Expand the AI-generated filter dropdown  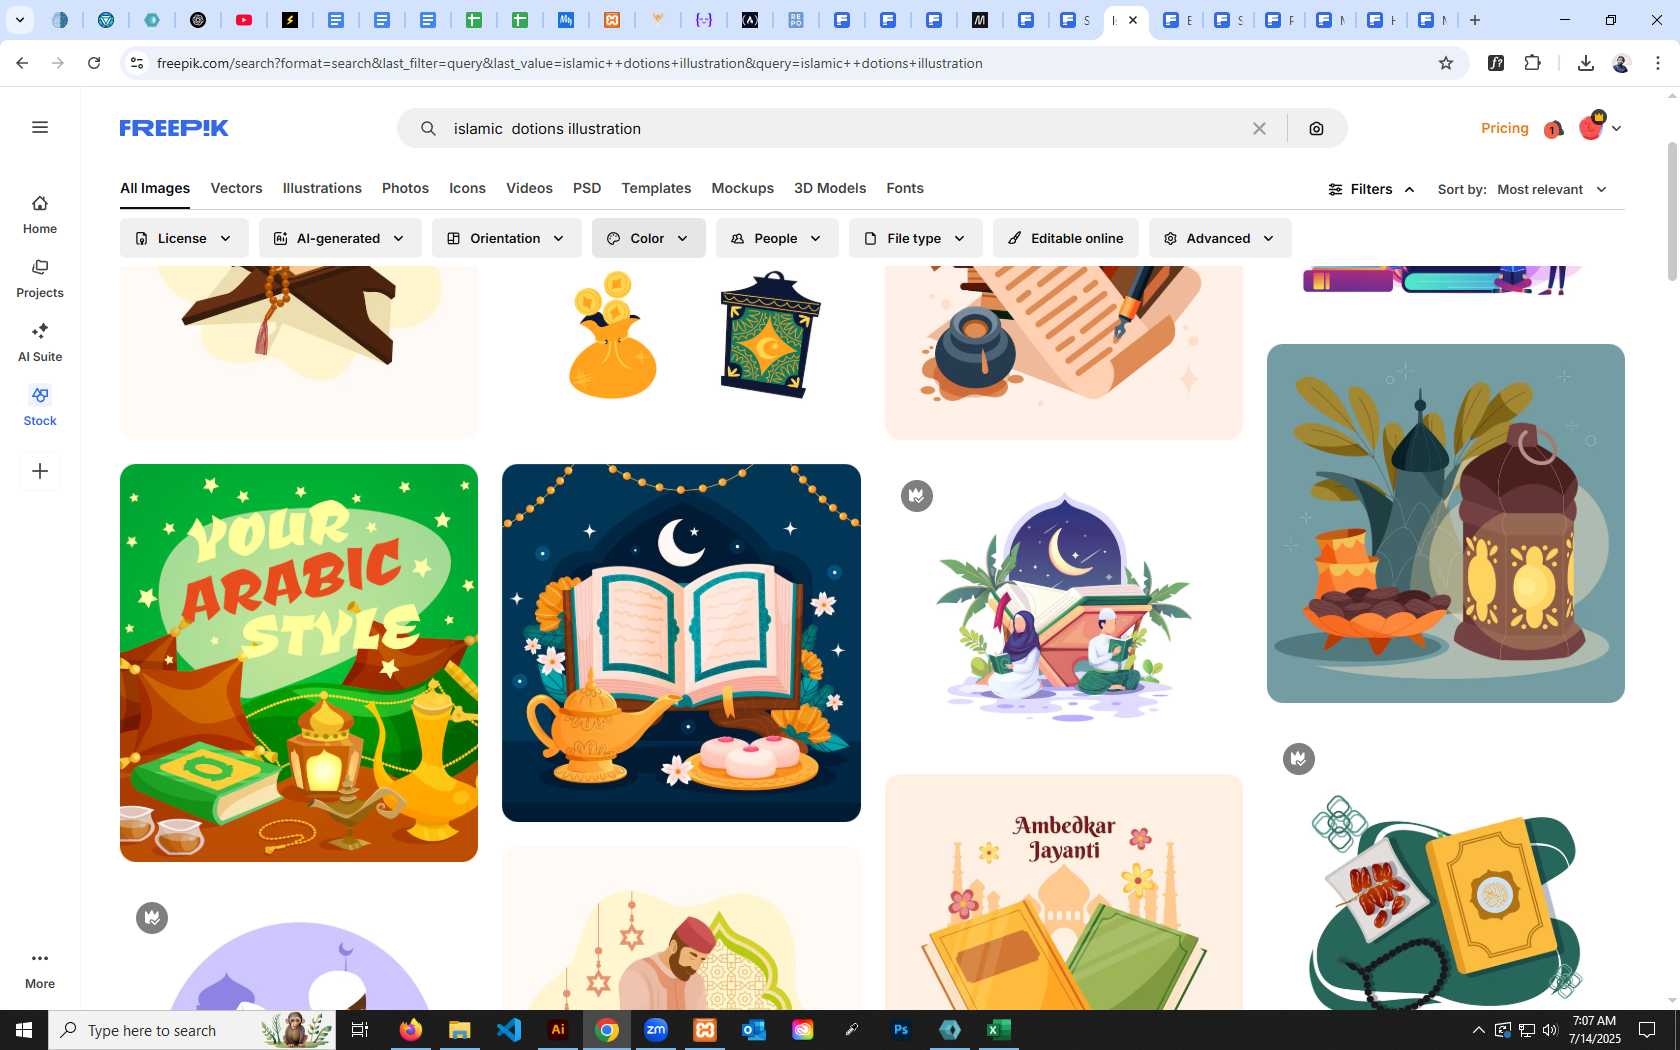340,238
